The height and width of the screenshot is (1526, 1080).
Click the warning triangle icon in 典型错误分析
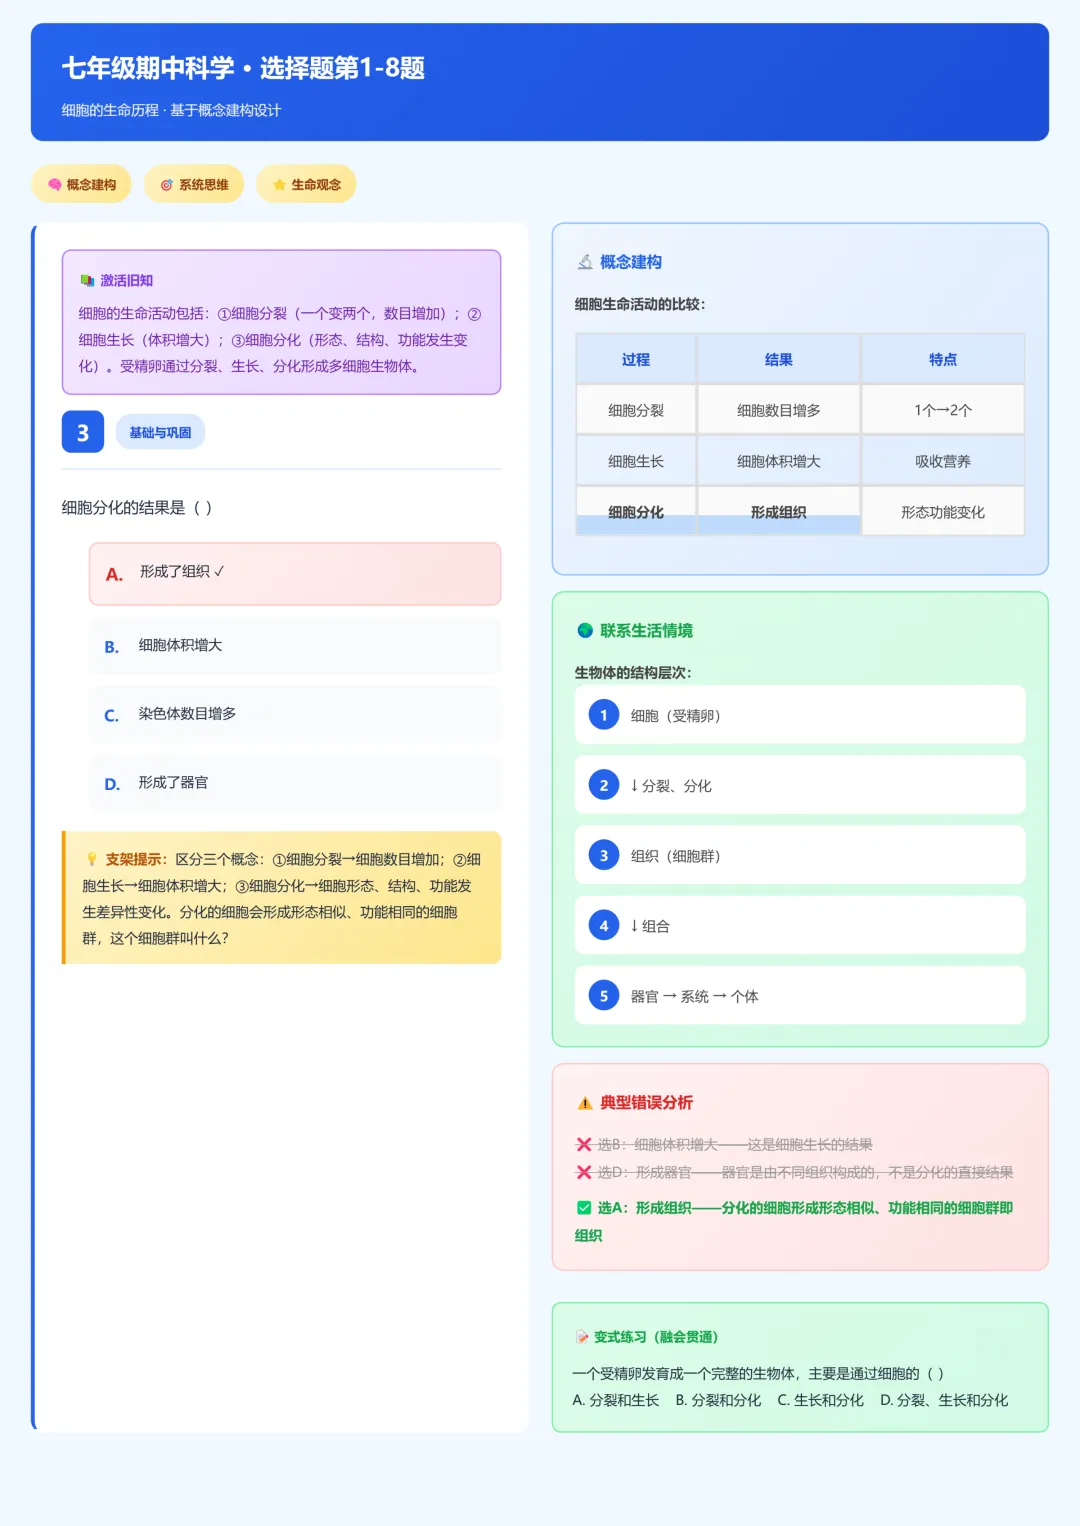click(x=583, y=1103)
